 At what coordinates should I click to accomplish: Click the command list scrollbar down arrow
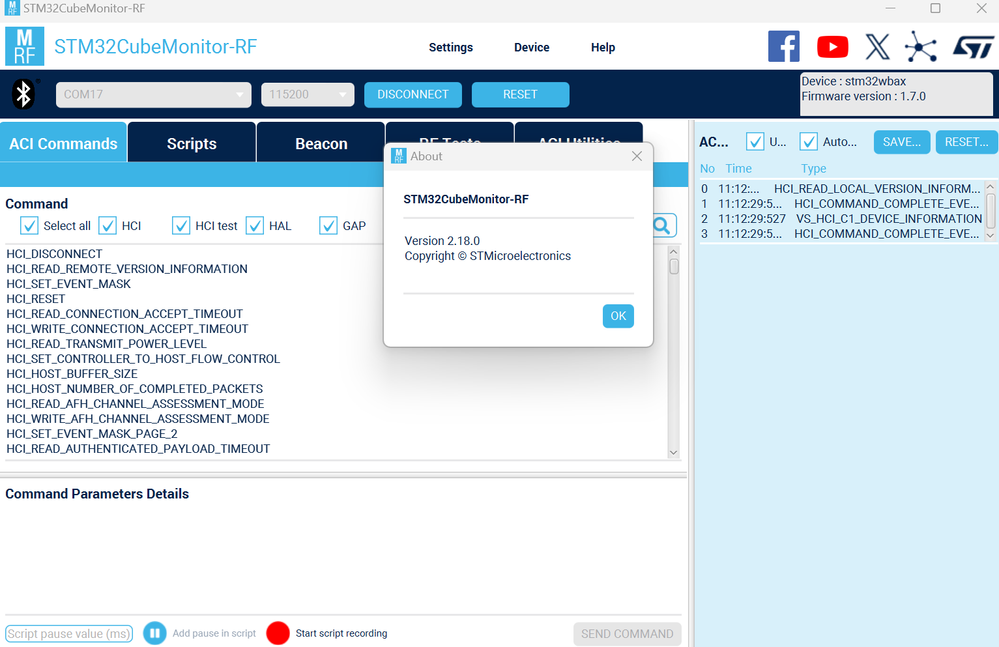click(673, 453)
